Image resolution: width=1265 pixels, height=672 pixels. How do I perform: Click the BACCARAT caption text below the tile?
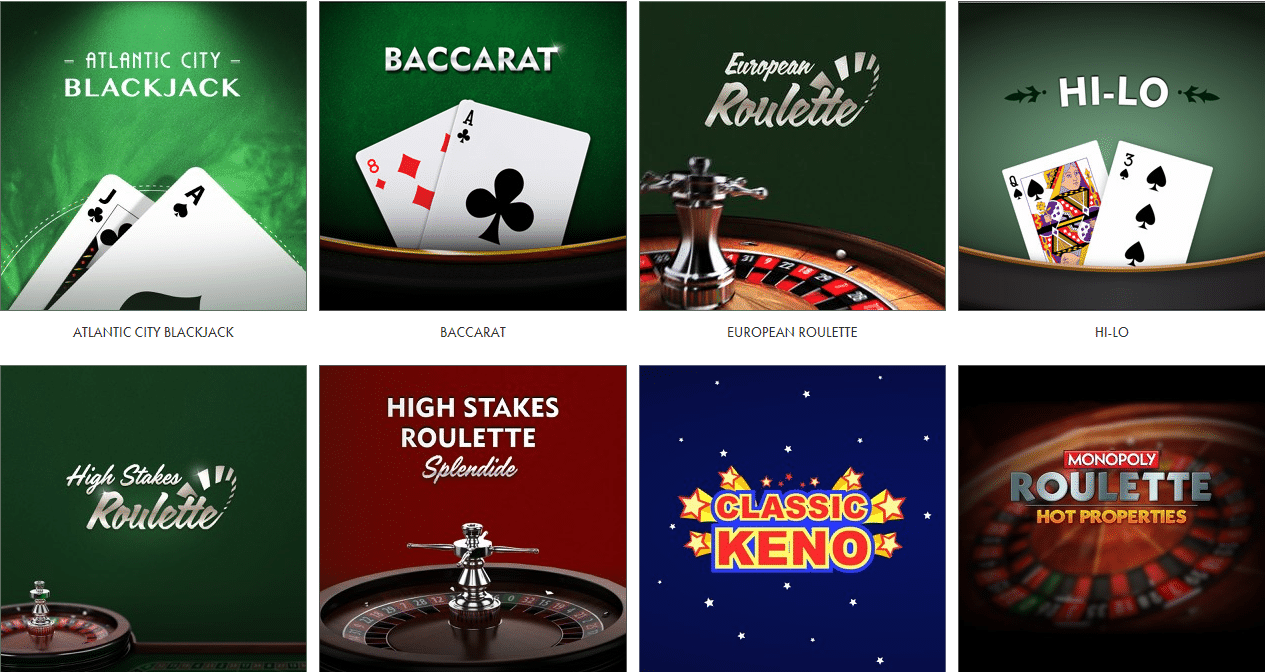point(472,332)
